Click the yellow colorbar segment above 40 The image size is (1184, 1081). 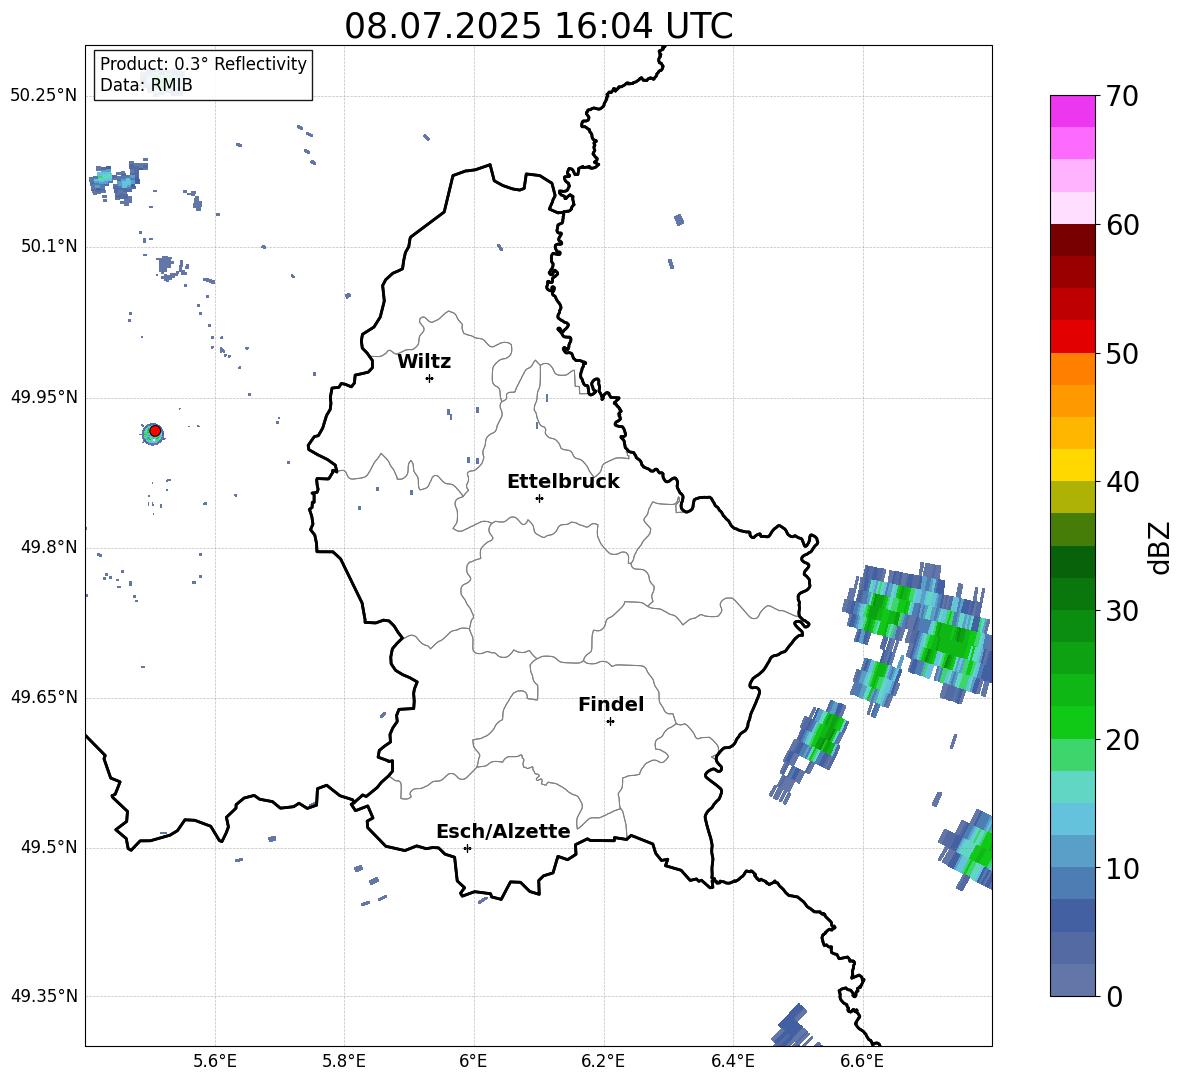tap(1072, 465)
